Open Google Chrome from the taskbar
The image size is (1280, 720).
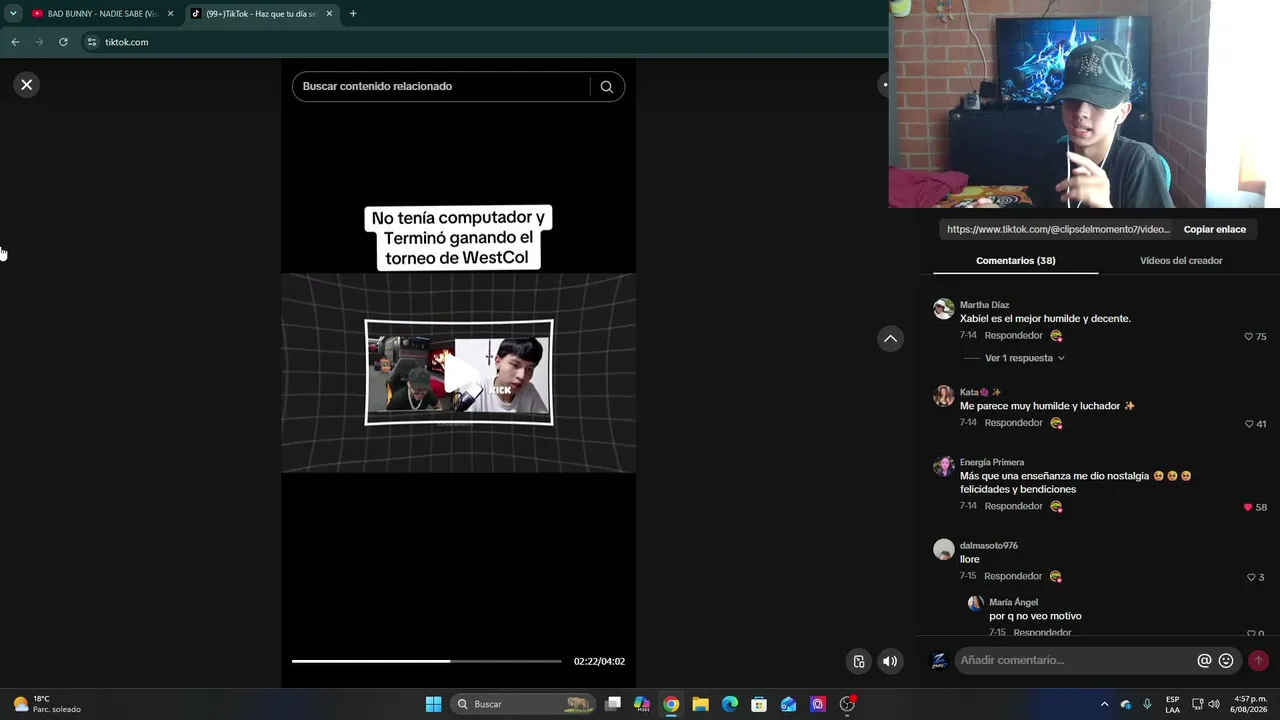tap(671, 704)
